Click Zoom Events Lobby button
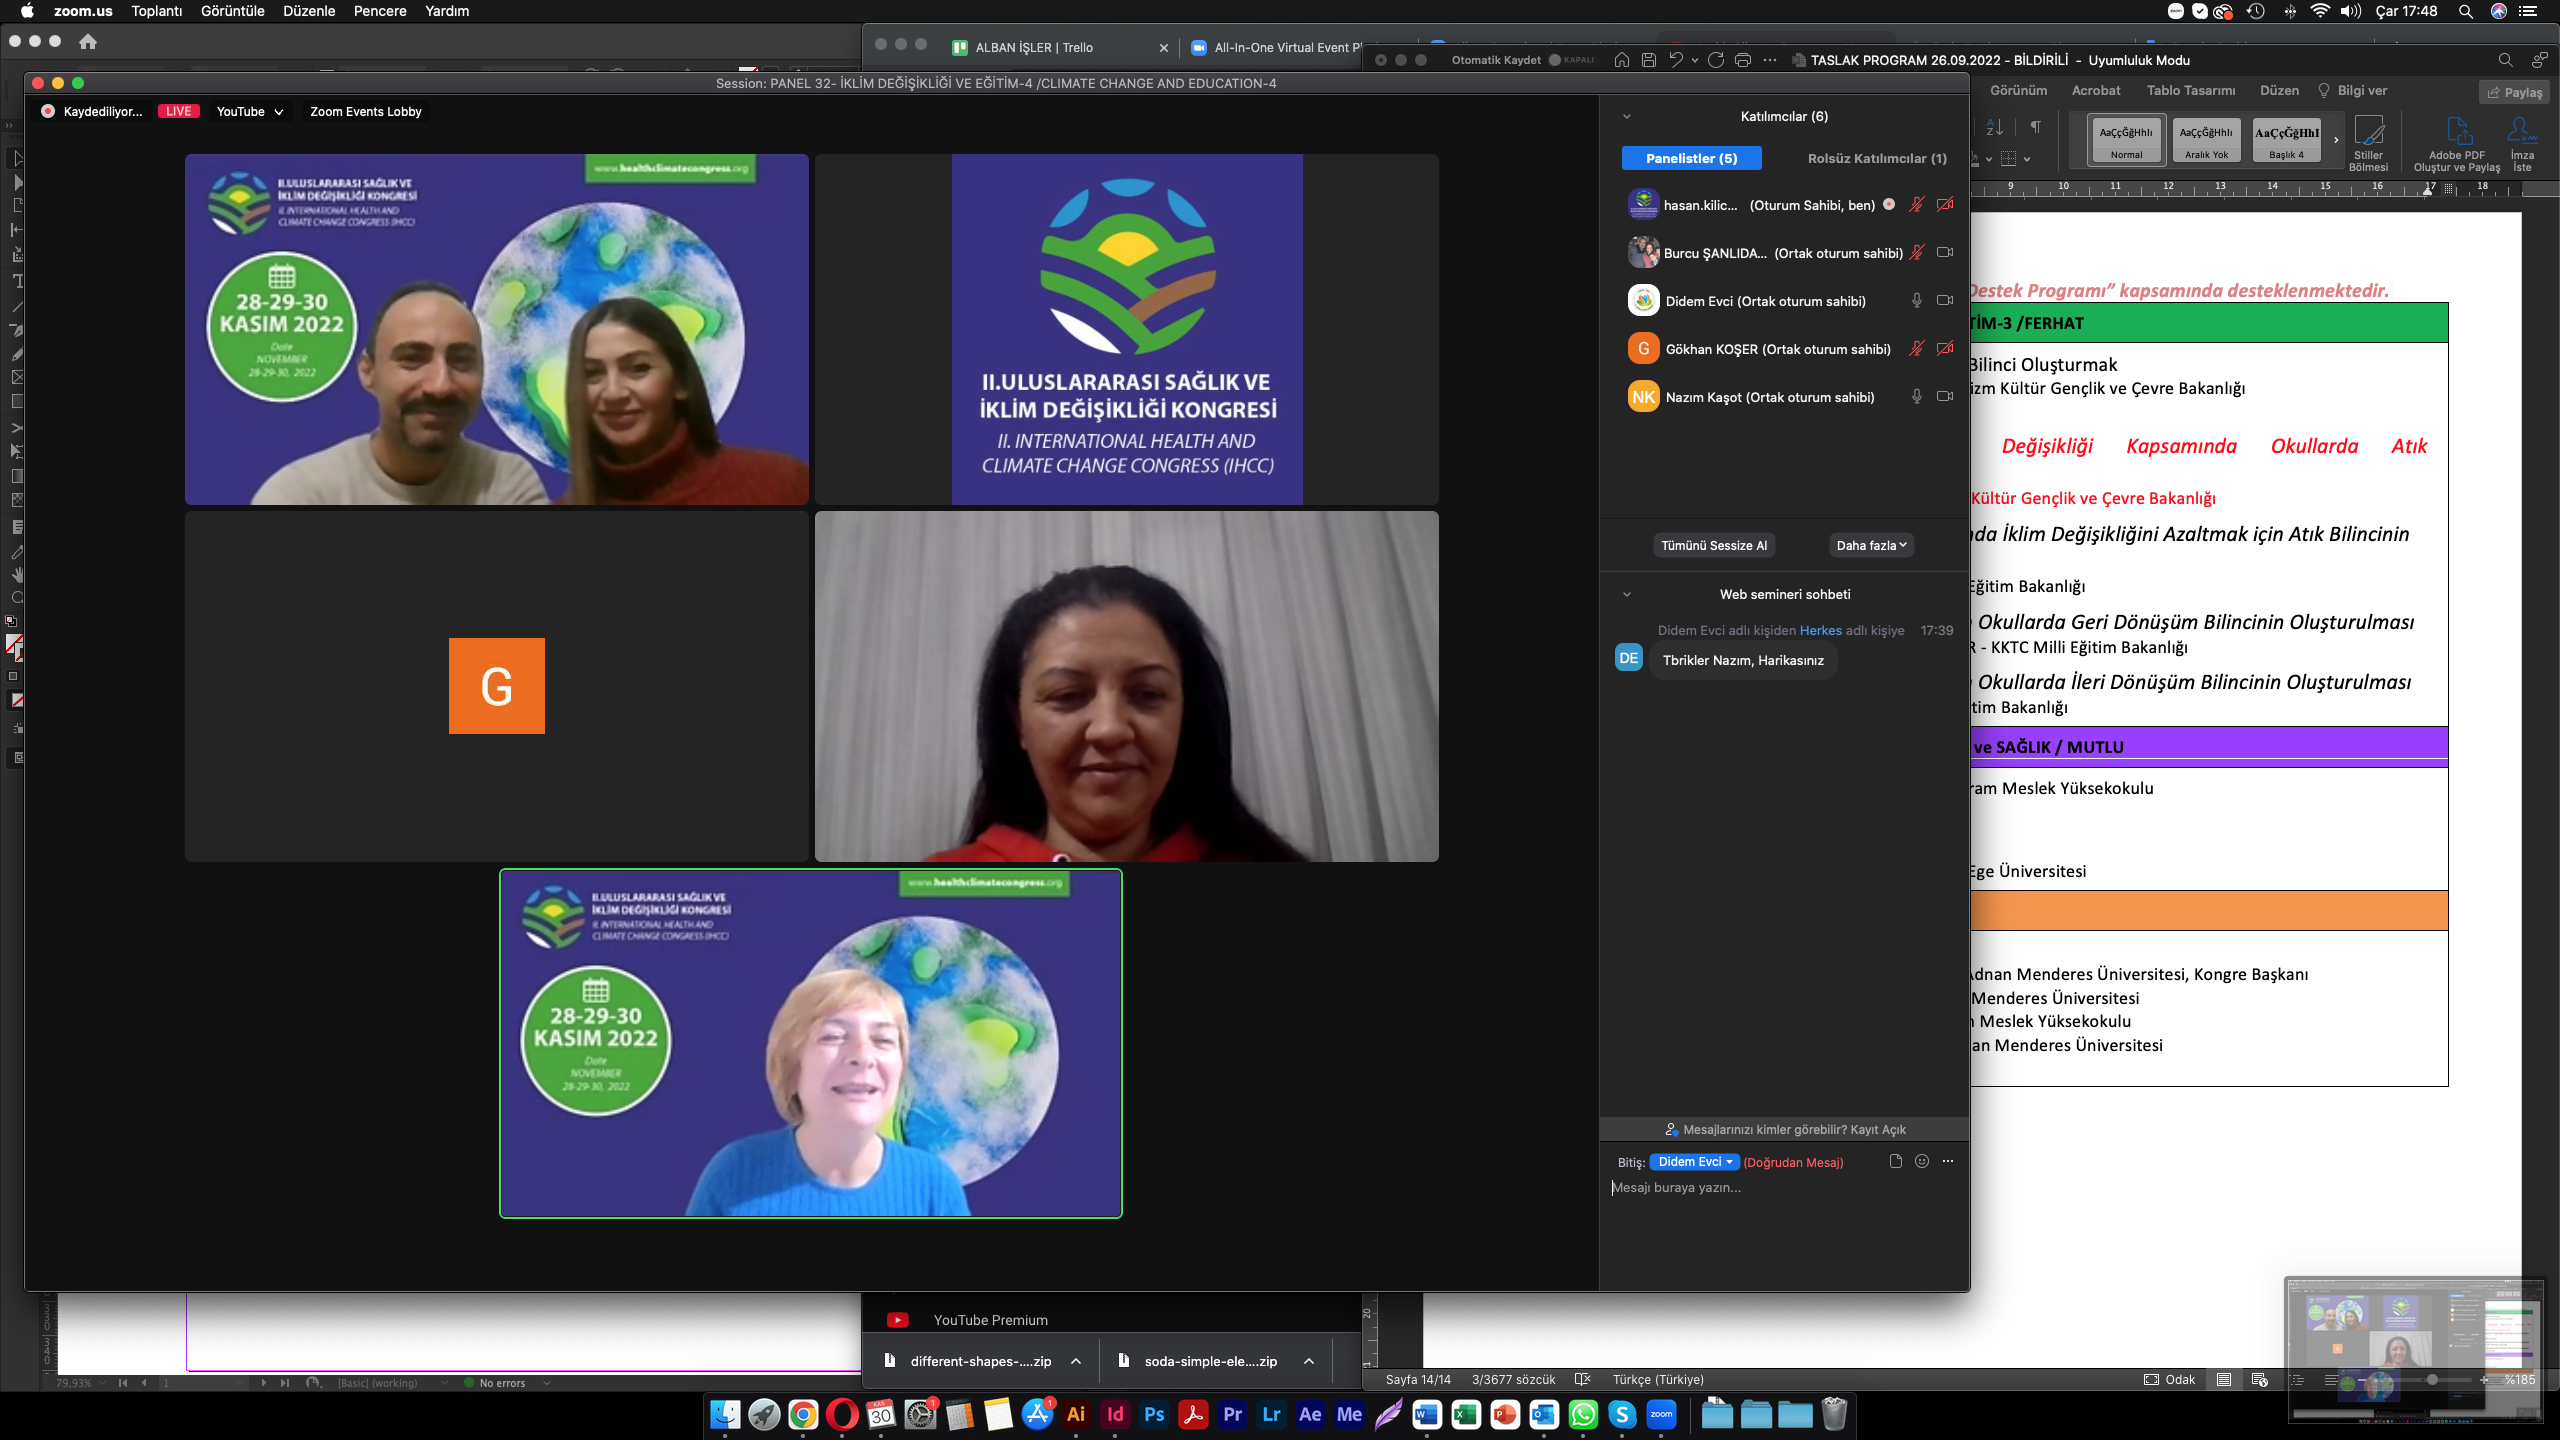Screen dimensions: 2560x1440 point(366,112)
